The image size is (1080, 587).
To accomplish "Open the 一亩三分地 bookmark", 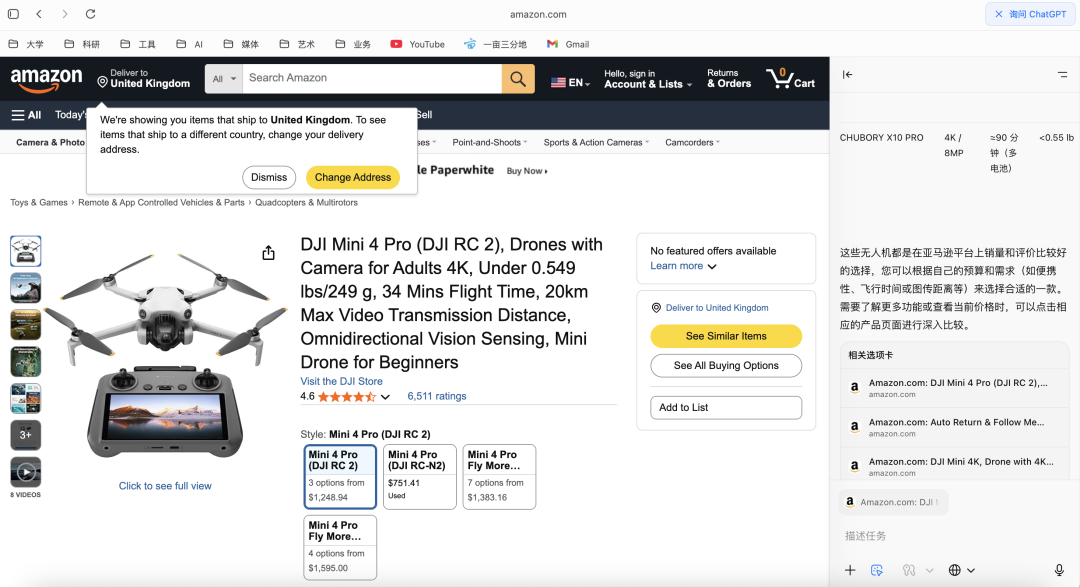I will tap(495, 44).
